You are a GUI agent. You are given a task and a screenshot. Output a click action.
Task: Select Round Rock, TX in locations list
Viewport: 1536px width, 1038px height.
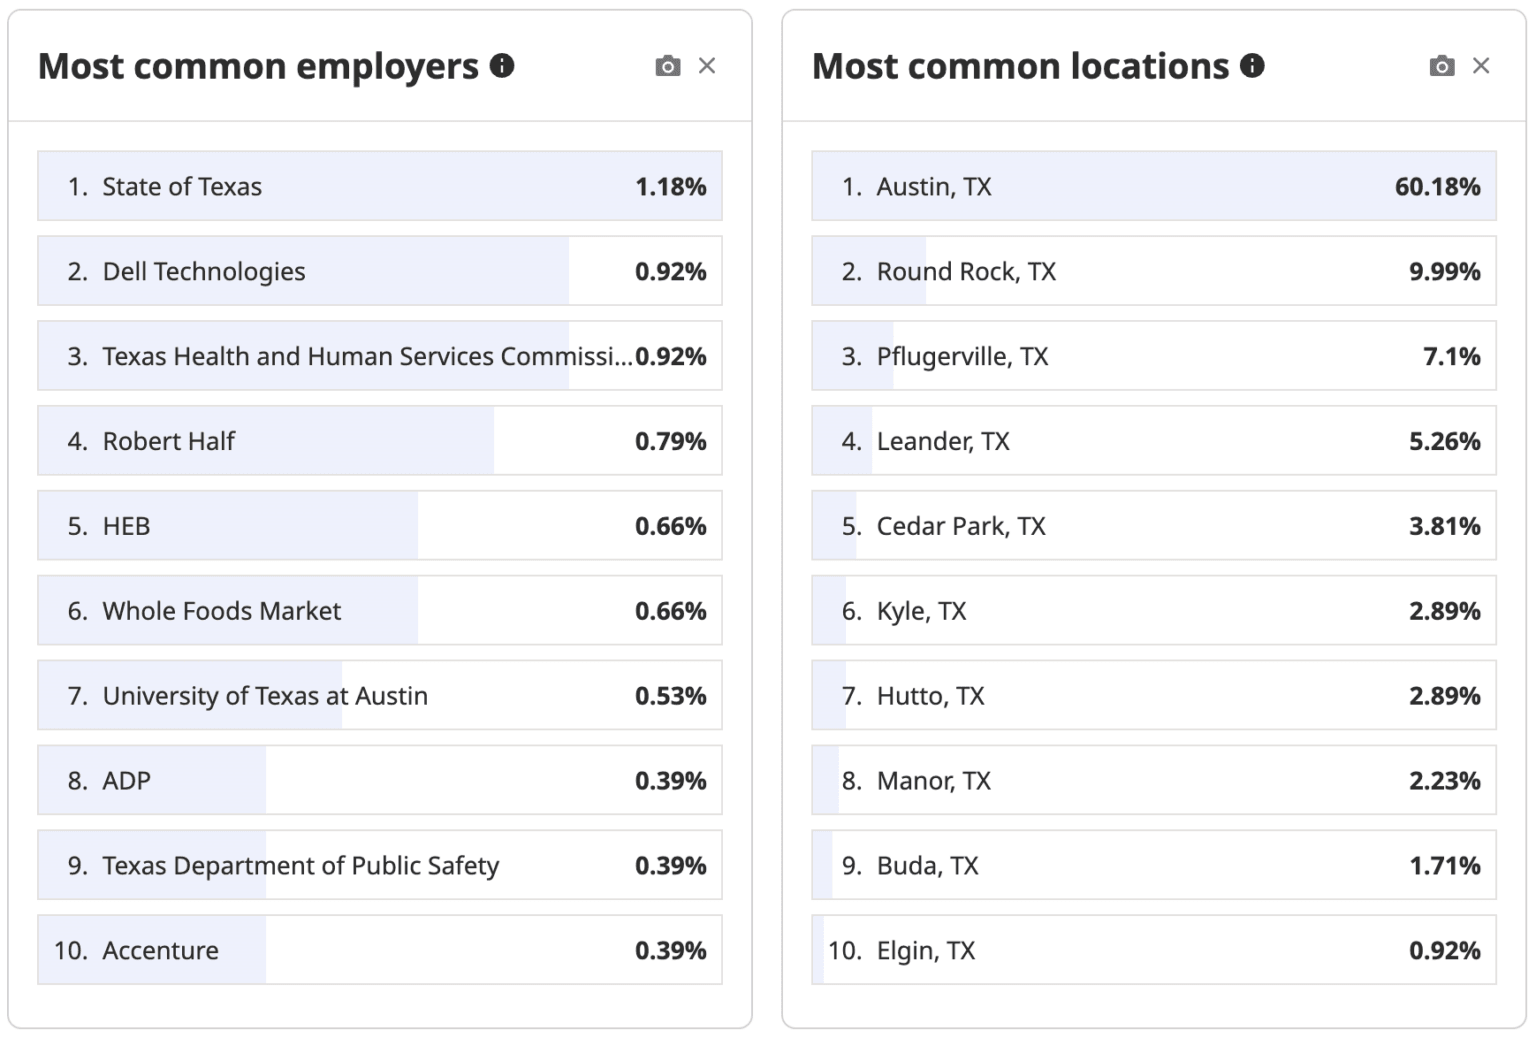[x=1152, y=271]
